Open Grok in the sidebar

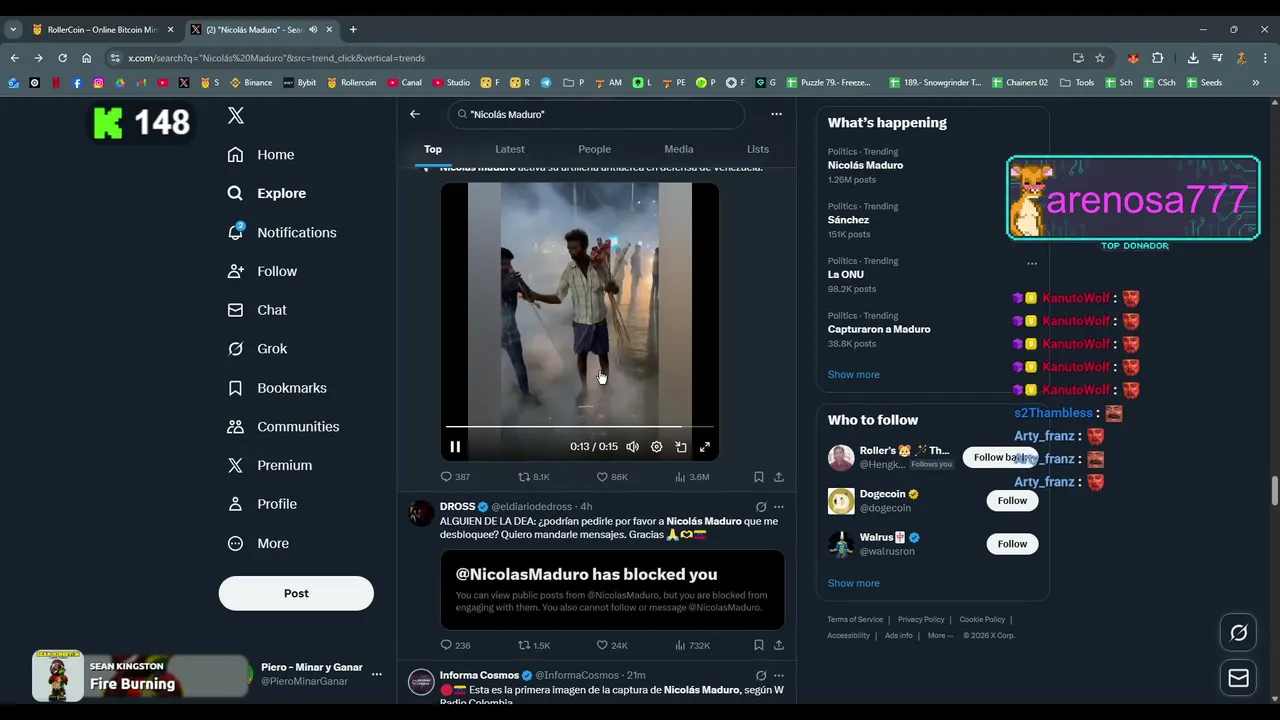[x=258, y=349]
